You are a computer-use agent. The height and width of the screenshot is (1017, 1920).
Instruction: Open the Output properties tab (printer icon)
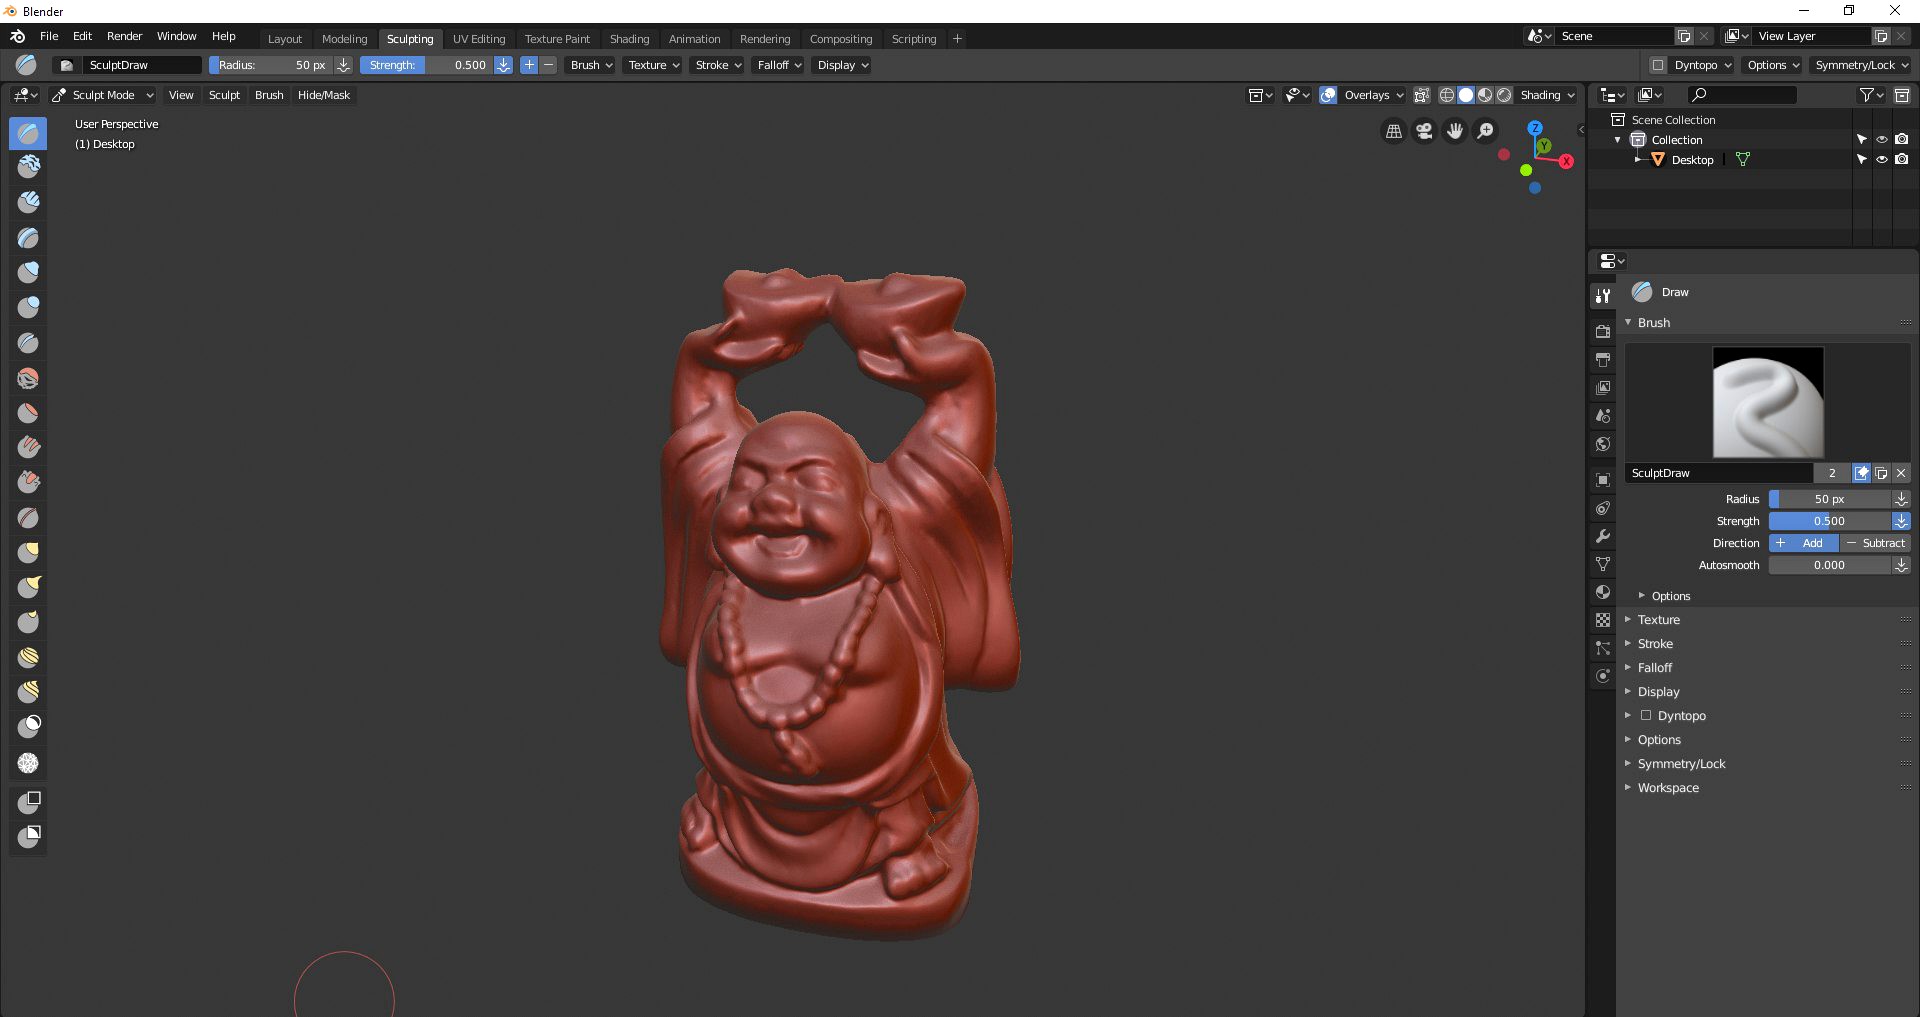(1603, 359)
